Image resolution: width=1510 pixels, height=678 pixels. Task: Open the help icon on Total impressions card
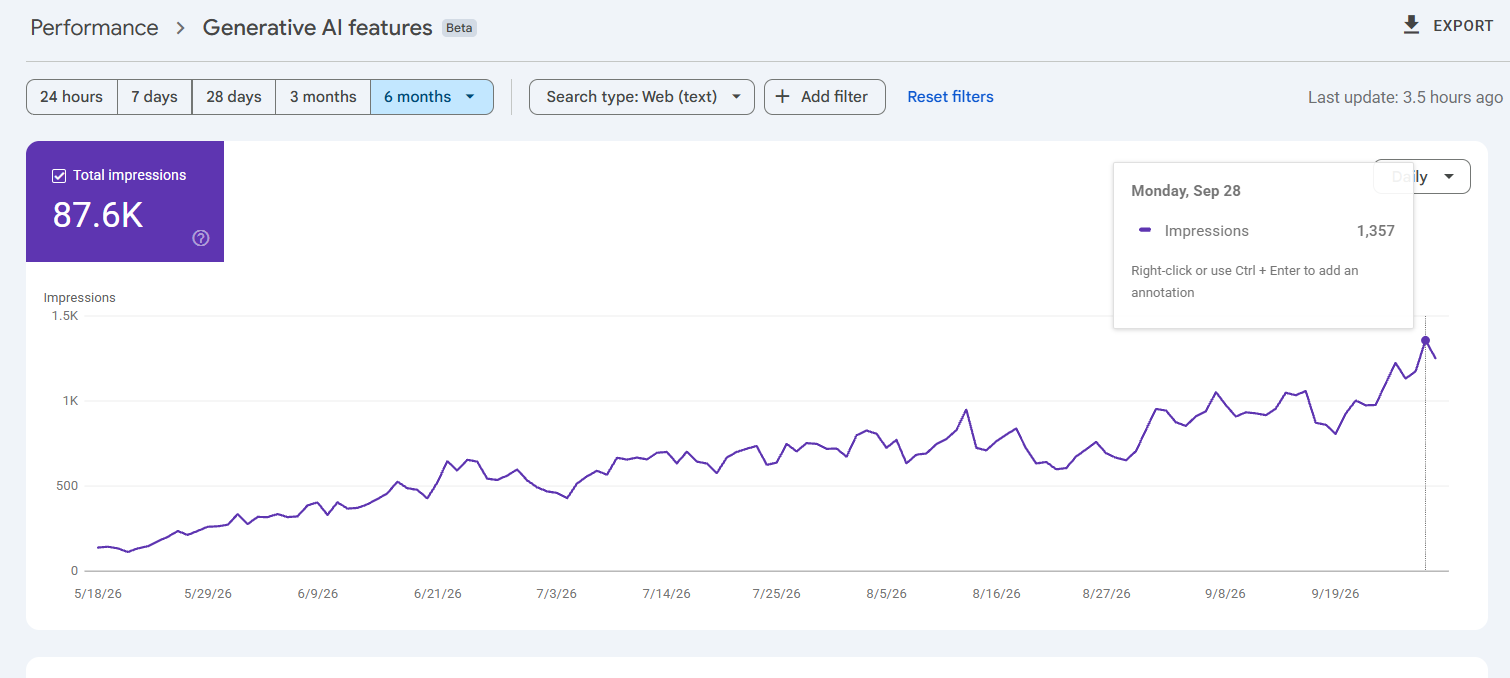[201, 238]
